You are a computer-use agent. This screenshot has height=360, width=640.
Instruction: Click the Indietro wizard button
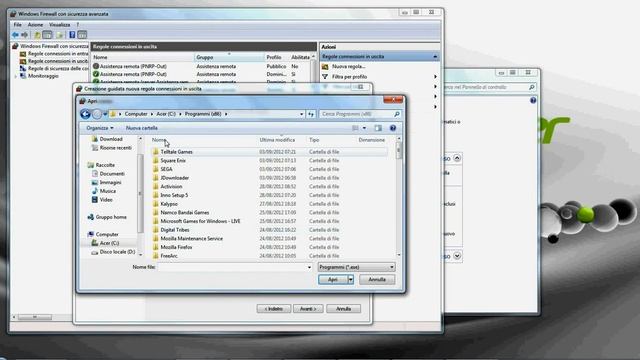(x=274, y=309)
